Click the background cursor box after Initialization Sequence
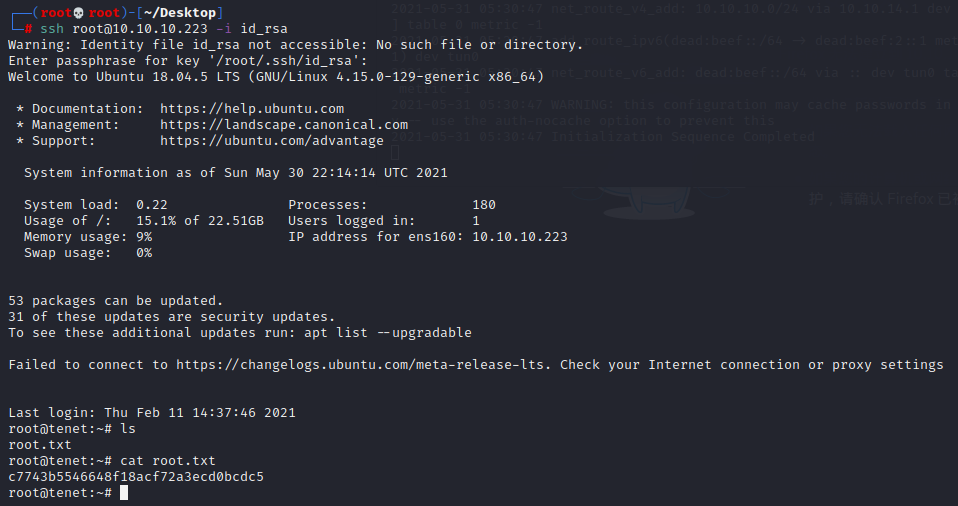The width and height of the screenshot is (958, 506). pyautogui.click(x=395, y=152)
